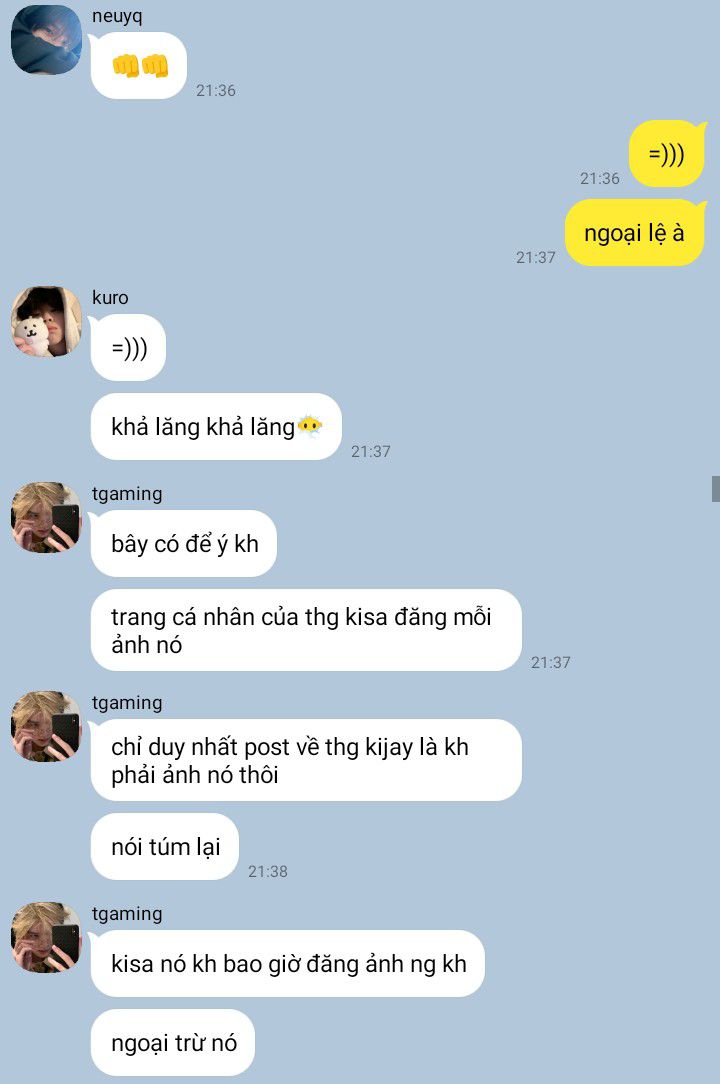This screenshot has width=720, height=1084.
Task: Tap the sweating emoji in kuro's message
Action: 309,427
